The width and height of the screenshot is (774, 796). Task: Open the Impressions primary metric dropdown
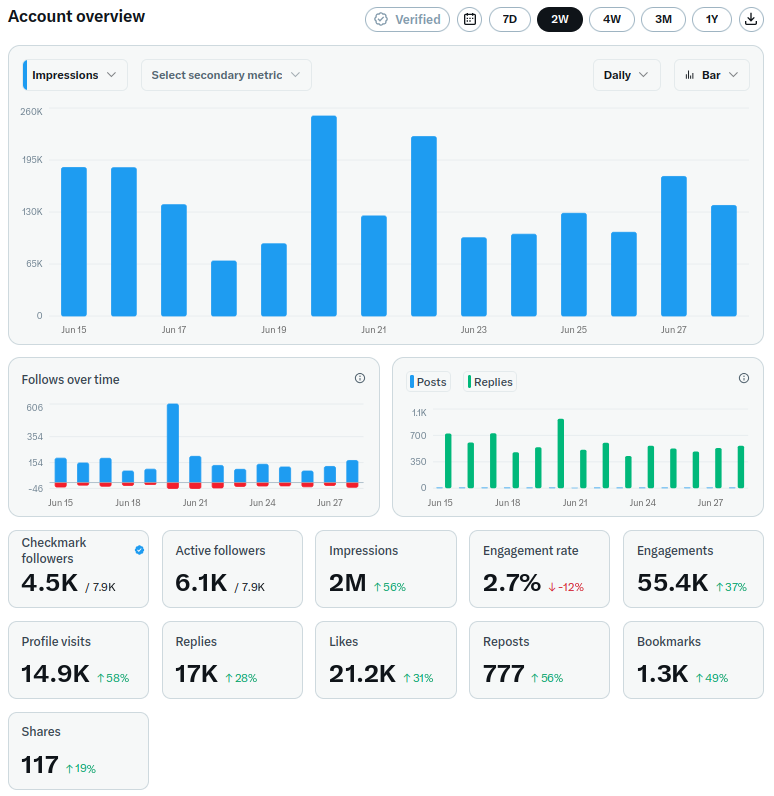point(75,75)
